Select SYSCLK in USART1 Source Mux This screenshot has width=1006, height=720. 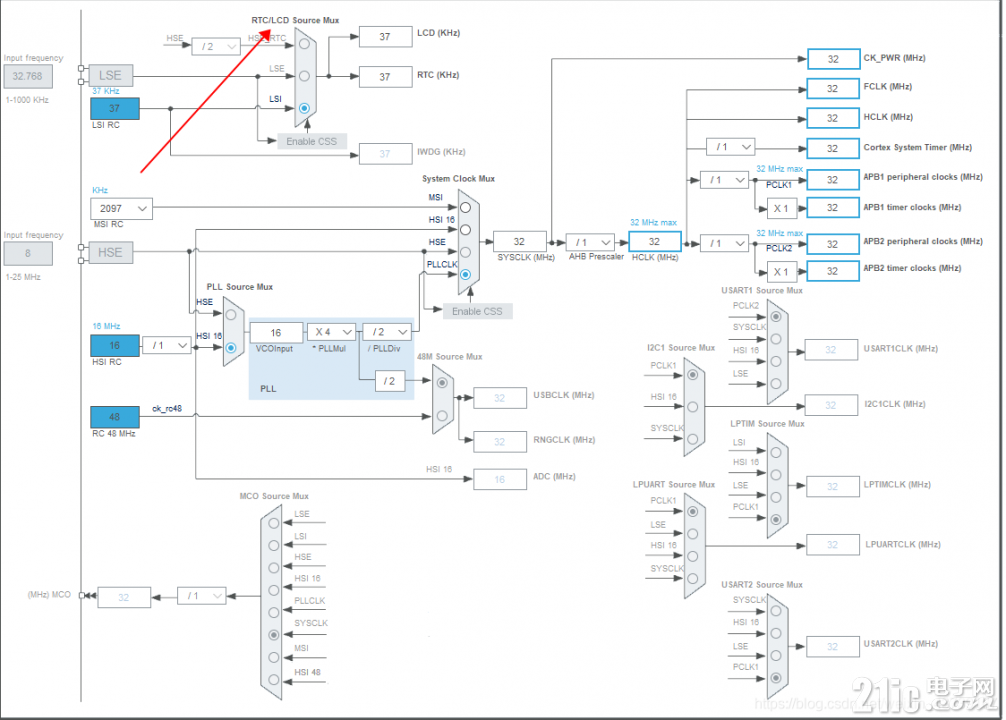pyautogui.click(x=776, y=339)
